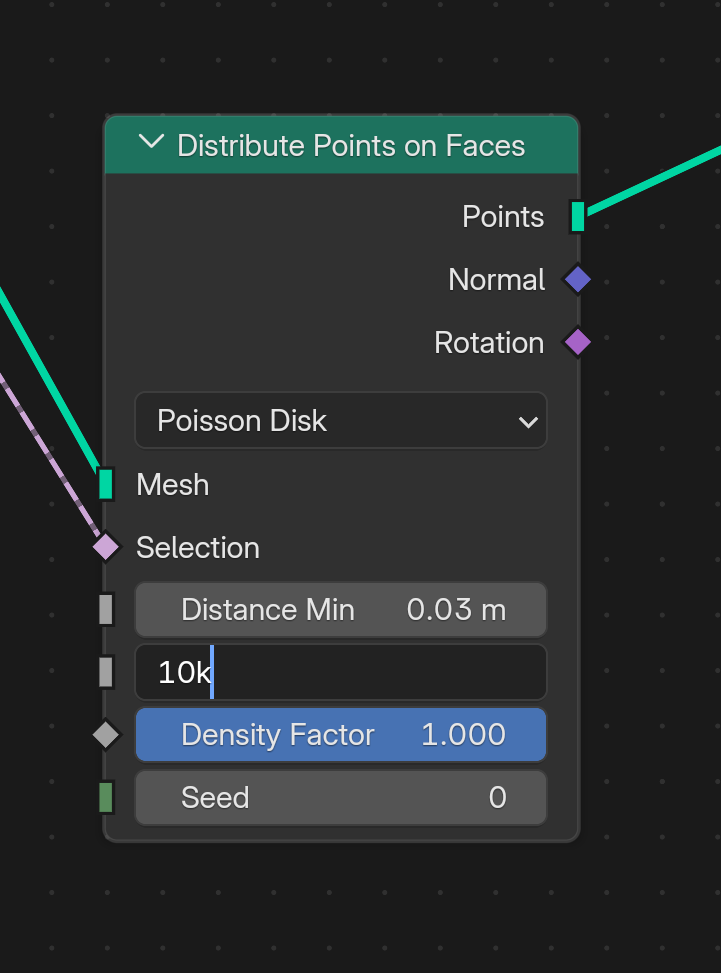
Task: Click inside the 10k text entry field
Action: pyautogui.click(x=341, y=672)
